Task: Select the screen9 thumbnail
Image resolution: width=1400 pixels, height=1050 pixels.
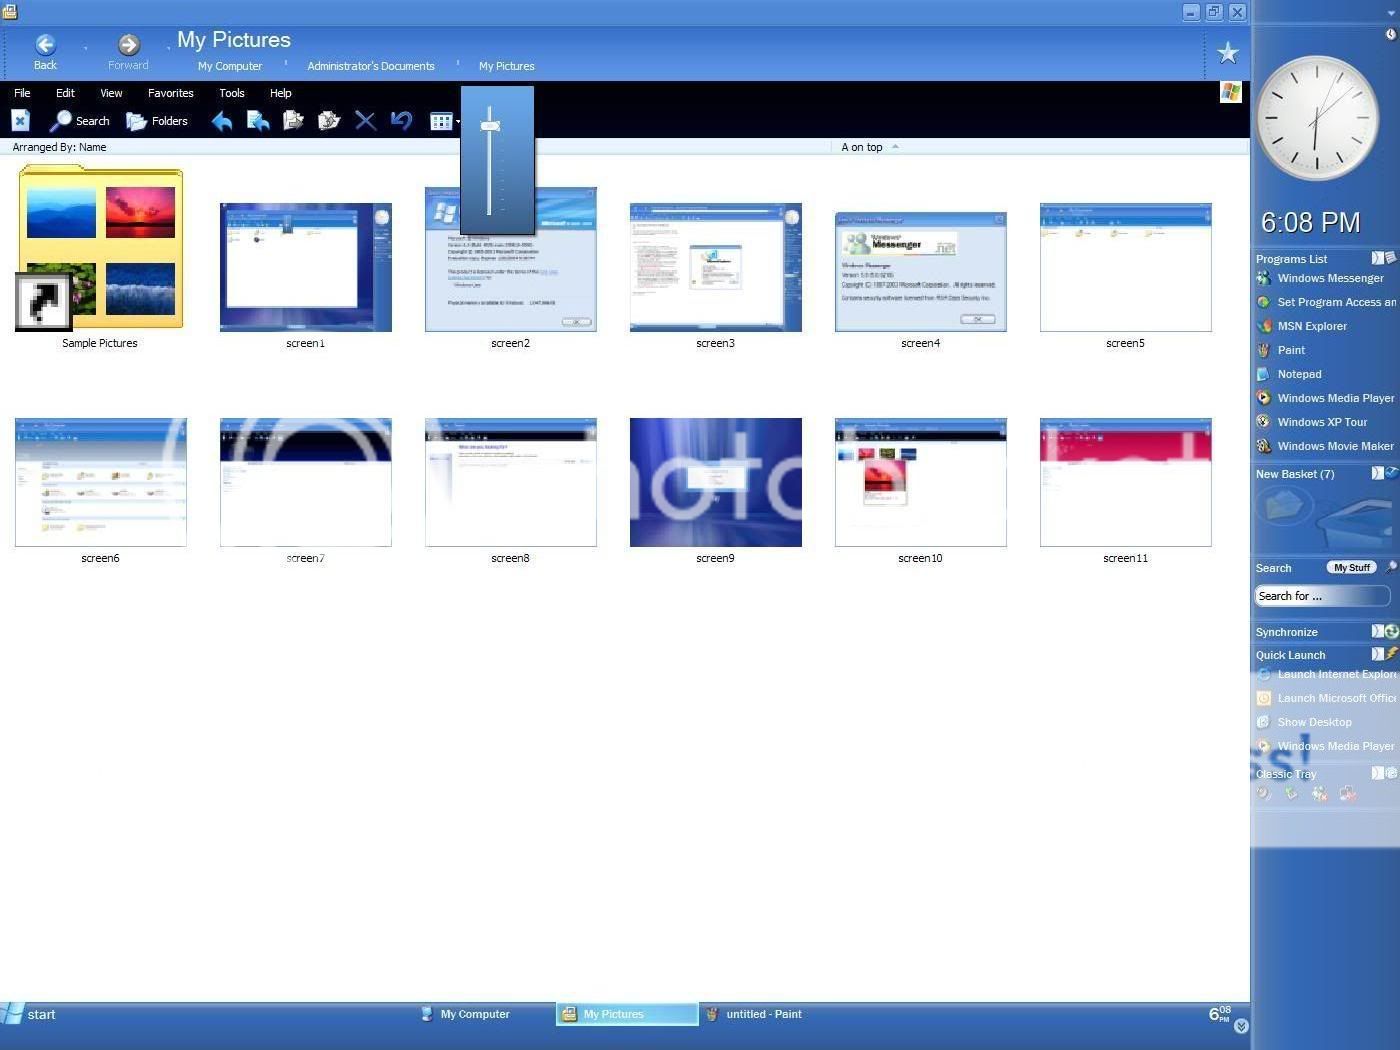Action: click(715, 482)
